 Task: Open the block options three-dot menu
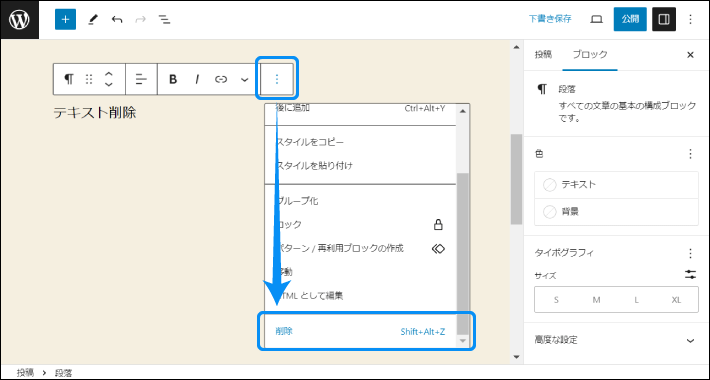[x=277, y=79]
